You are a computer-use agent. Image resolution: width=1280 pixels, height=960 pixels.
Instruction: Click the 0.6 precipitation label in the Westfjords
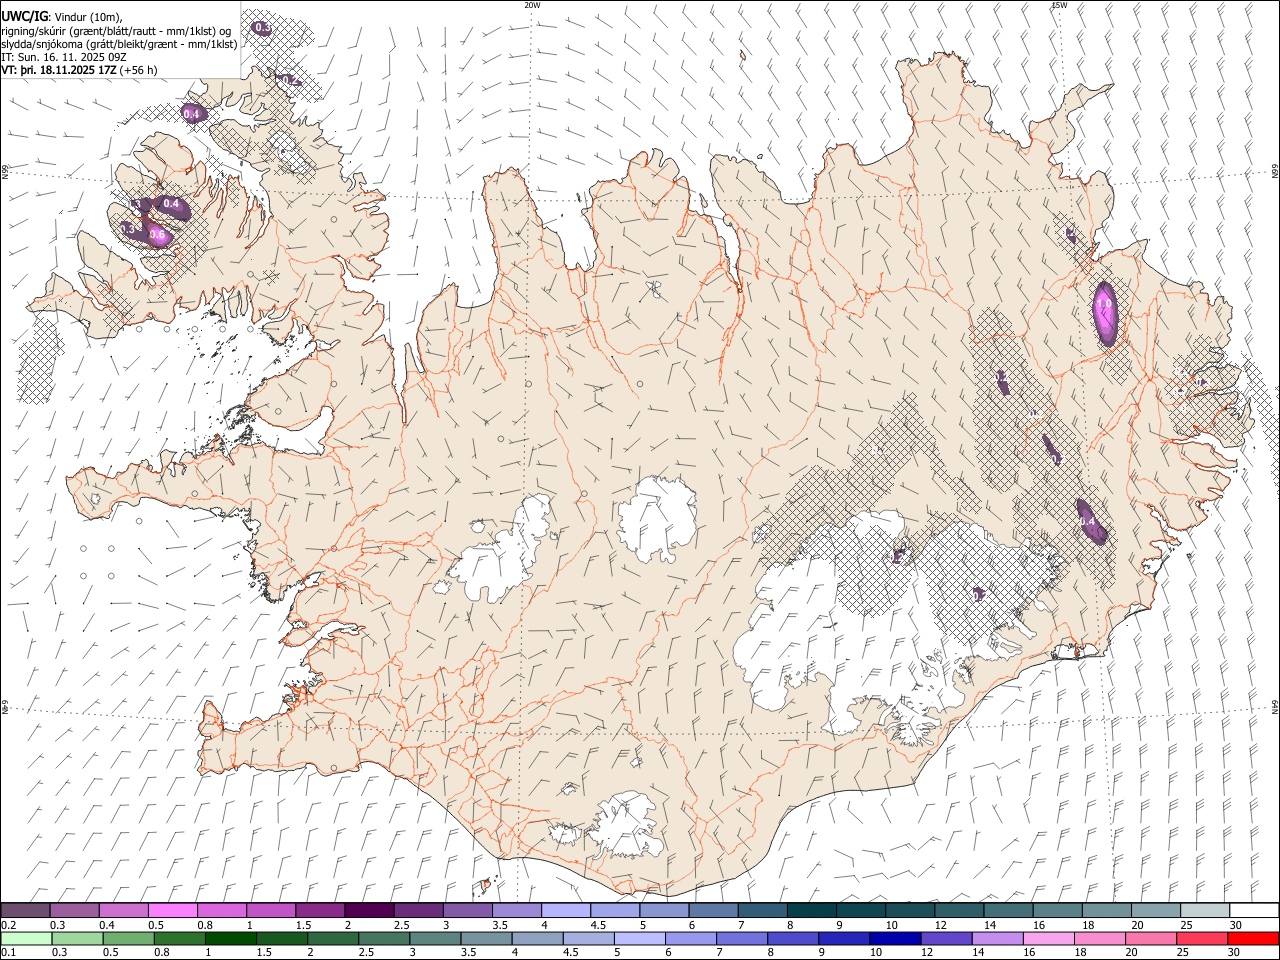157,235
